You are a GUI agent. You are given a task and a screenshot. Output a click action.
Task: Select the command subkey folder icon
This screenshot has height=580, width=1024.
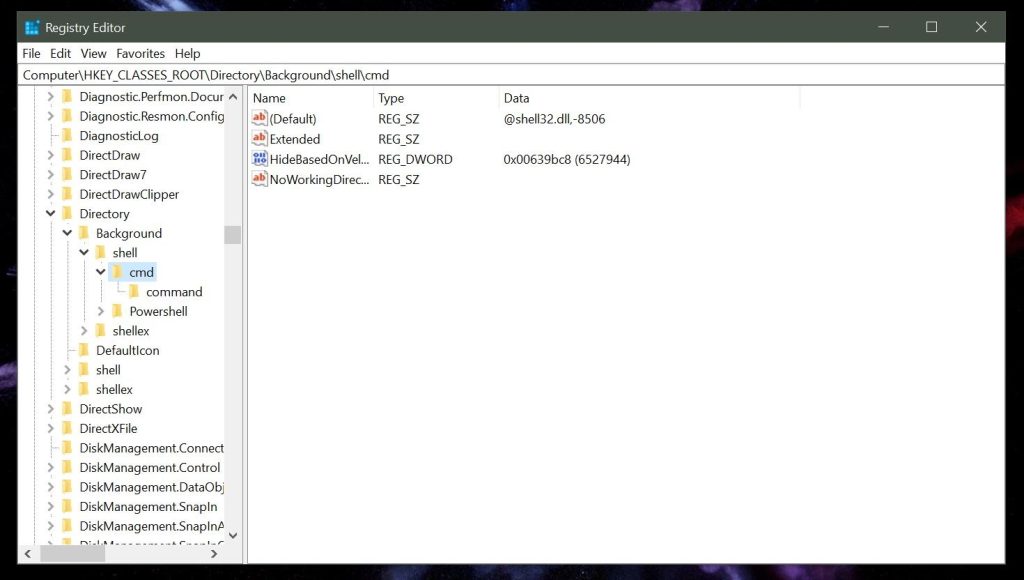134,291
